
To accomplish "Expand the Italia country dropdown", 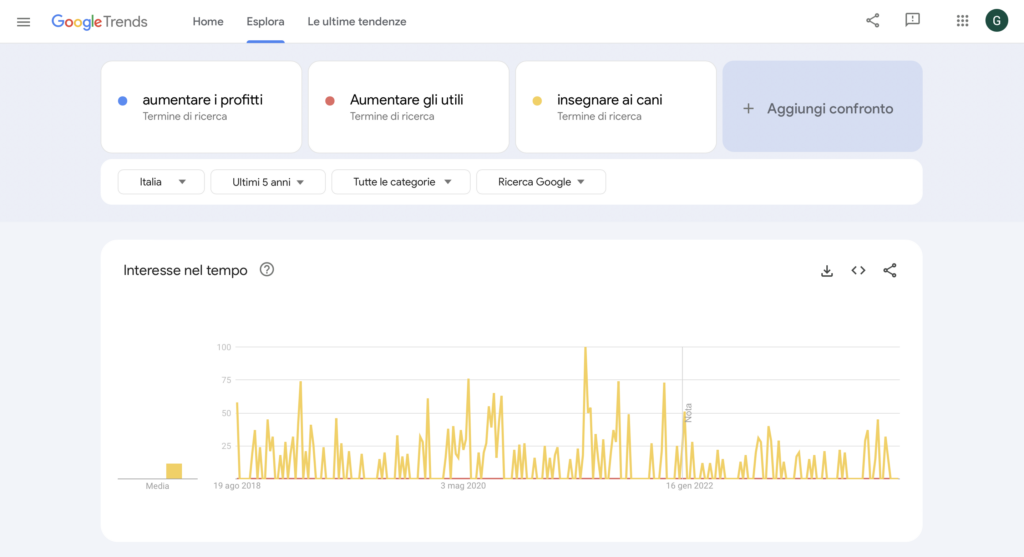I will coord(161,182).
